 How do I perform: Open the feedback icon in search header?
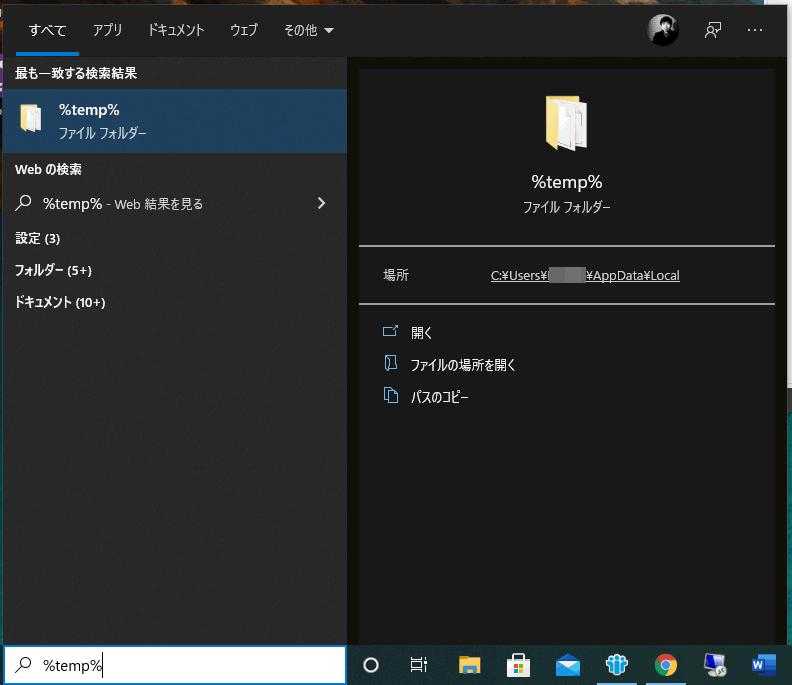(712, 30)
